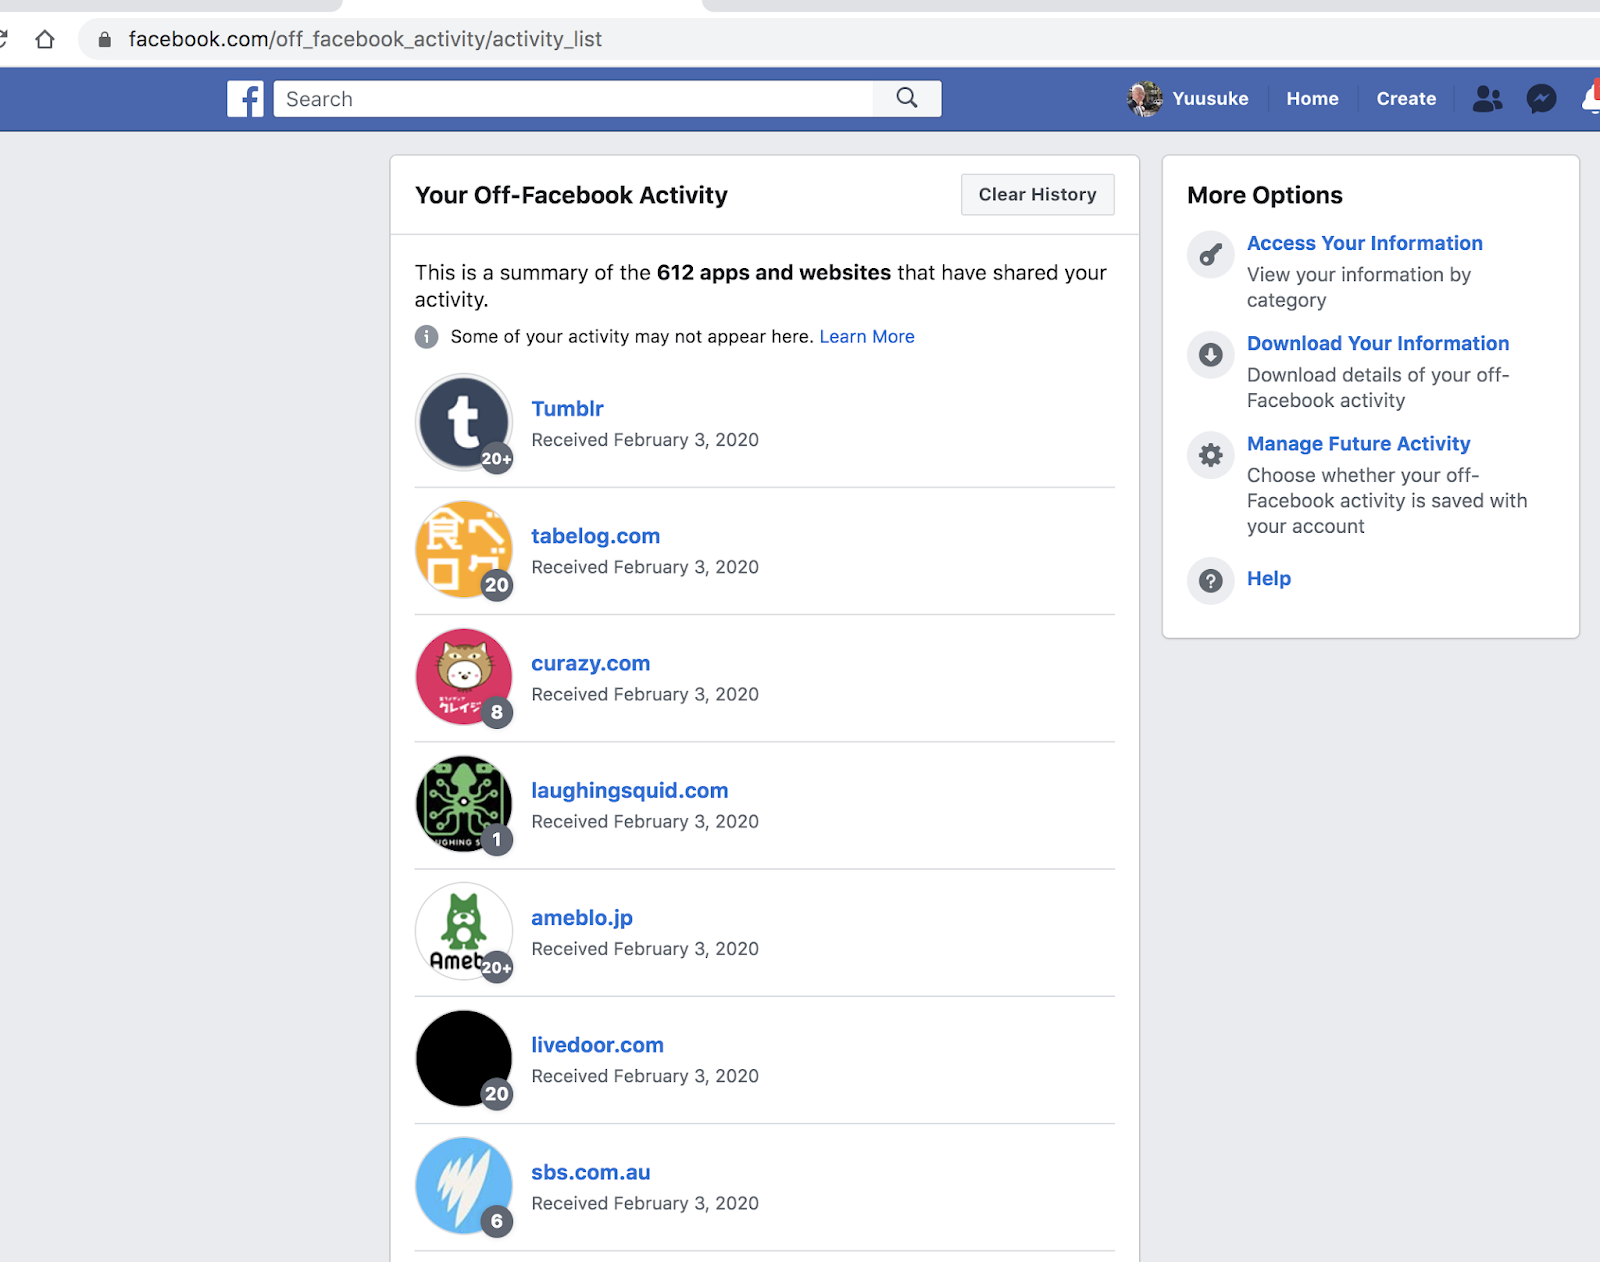This screenshot has height=1262, width=1600.
Task: Open the Tumblr activity entry
Action: [567, 409]
